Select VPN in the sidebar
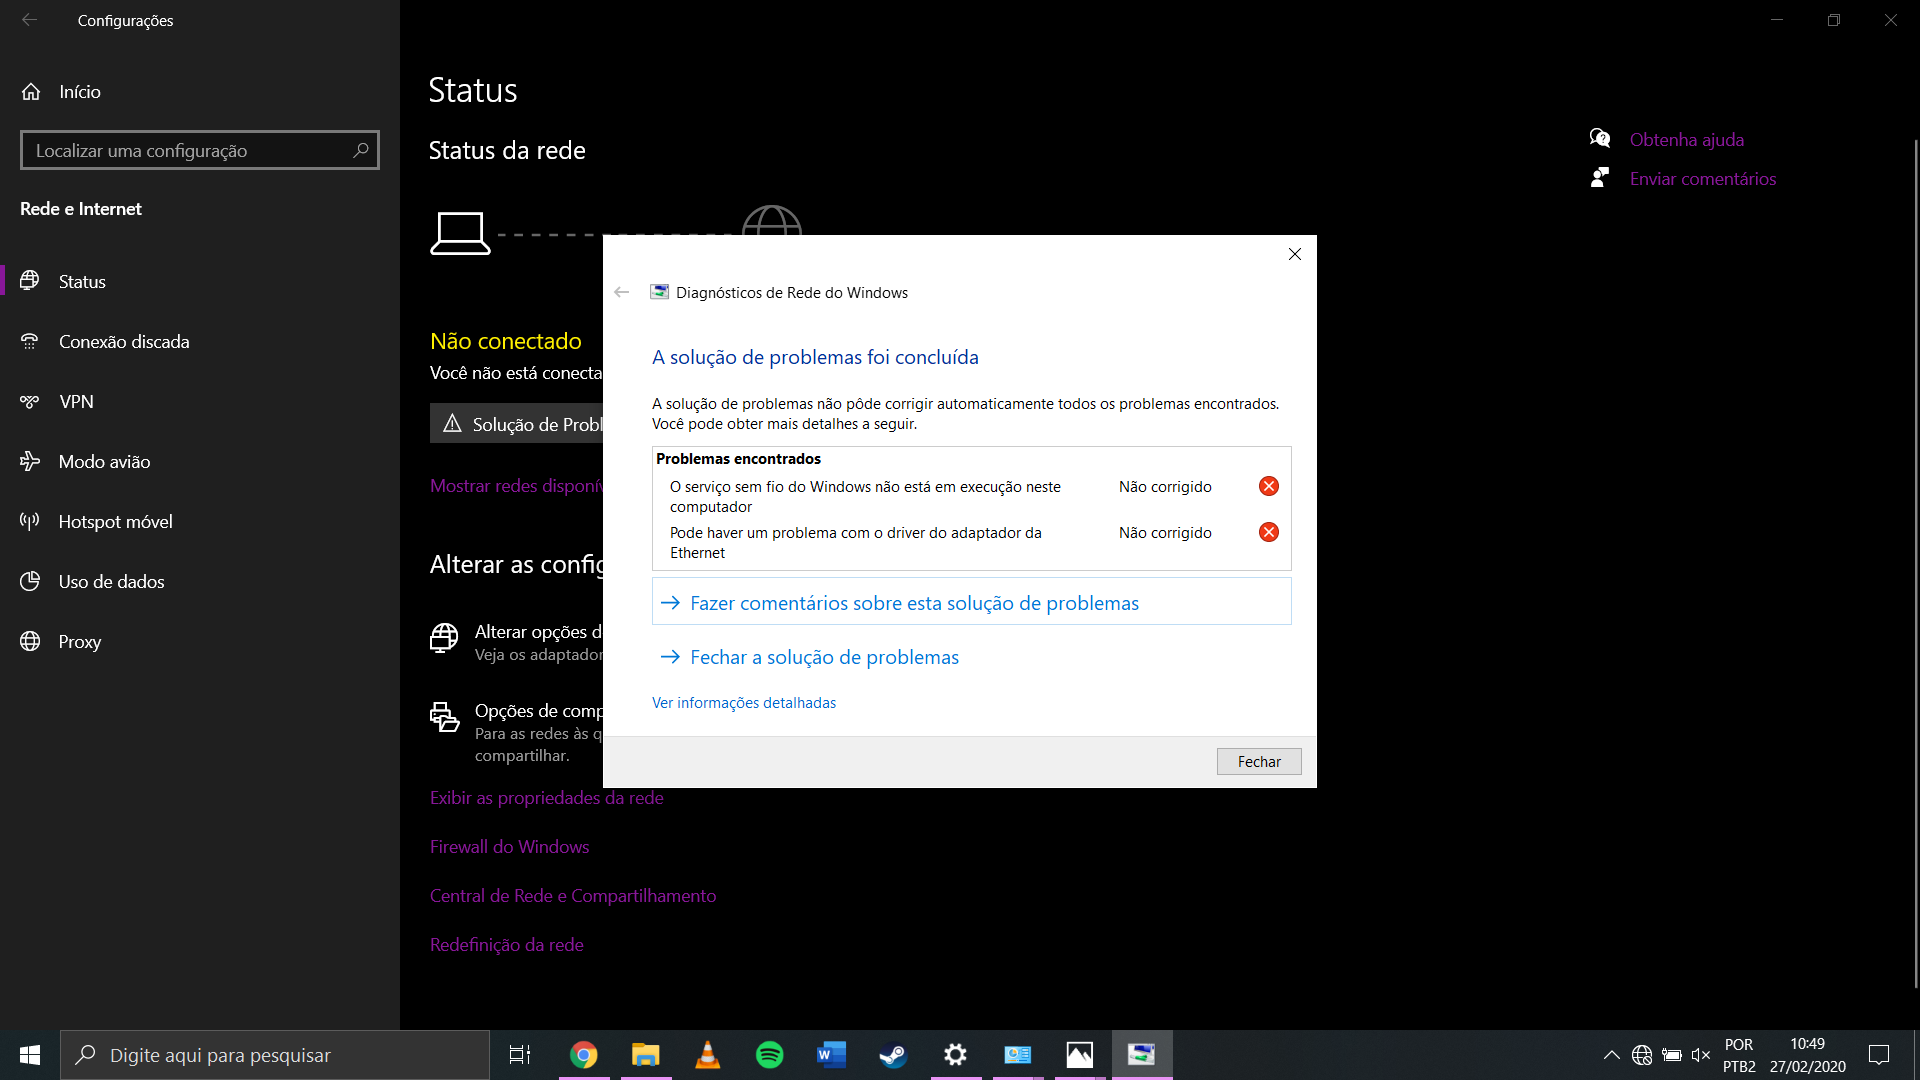This screenshot has height=1080, width=1920. [x=76, y=402]
